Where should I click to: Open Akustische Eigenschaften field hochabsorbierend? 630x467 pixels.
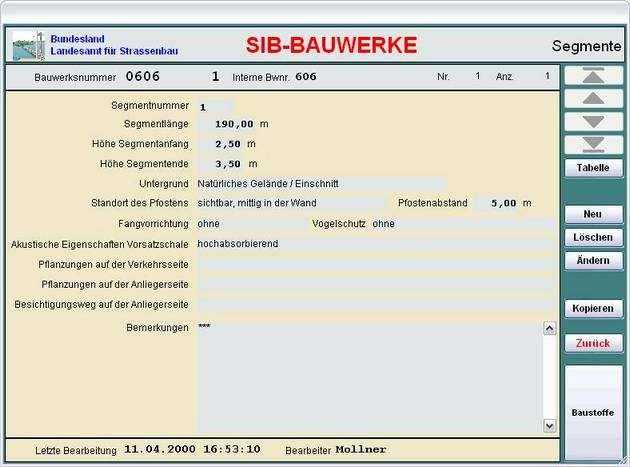(376, 244)
